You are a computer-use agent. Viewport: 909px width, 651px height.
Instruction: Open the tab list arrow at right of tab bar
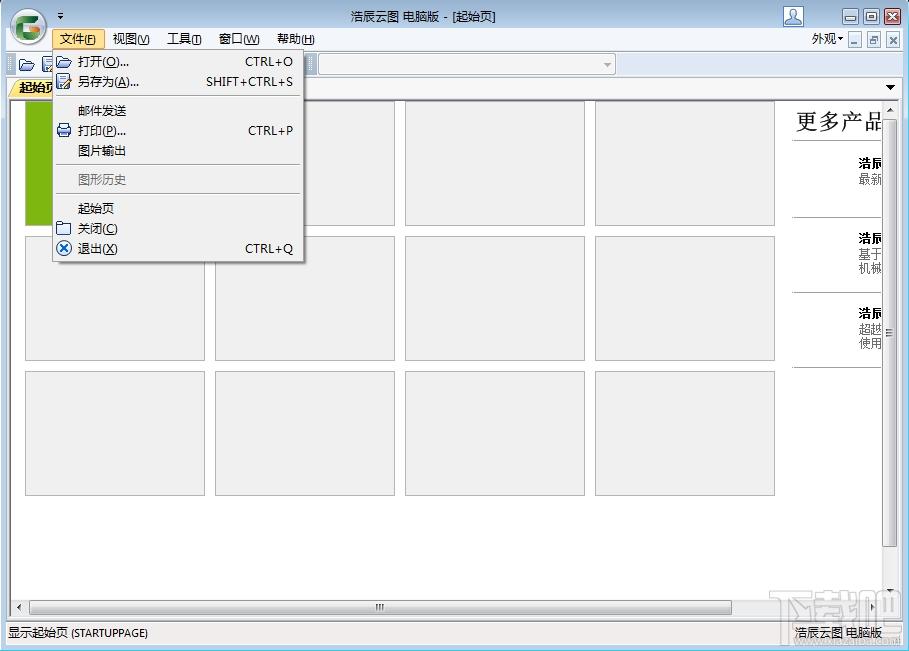pos(890,88)
